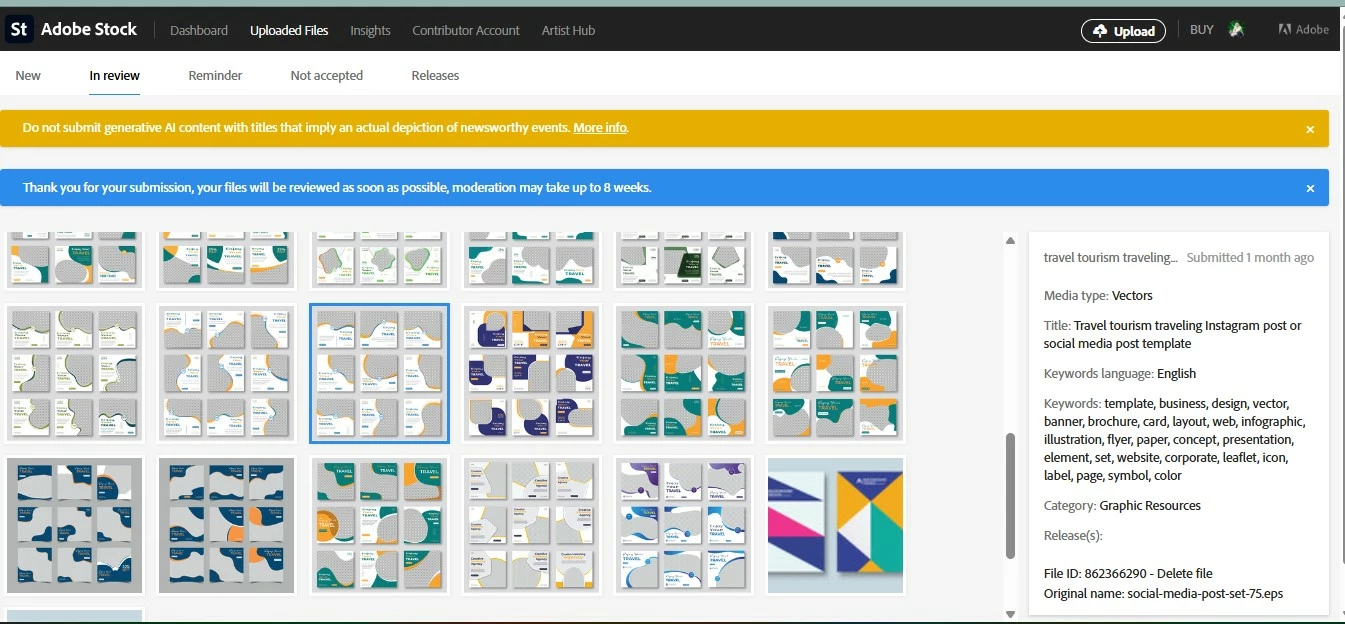Click the Upload button
The height and width of the screenshot is (624, 1345).
click(x=1123, y=31)
